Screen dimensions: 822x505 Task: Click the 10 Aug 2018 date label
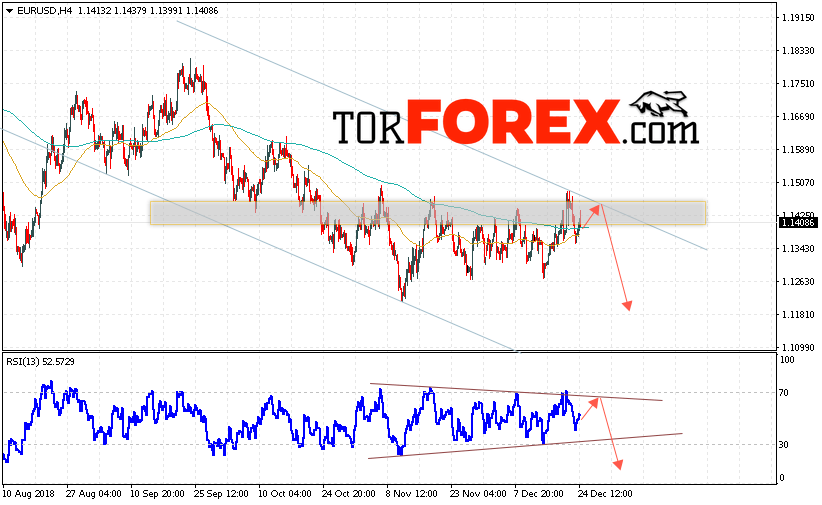click(x=29, y=494)
